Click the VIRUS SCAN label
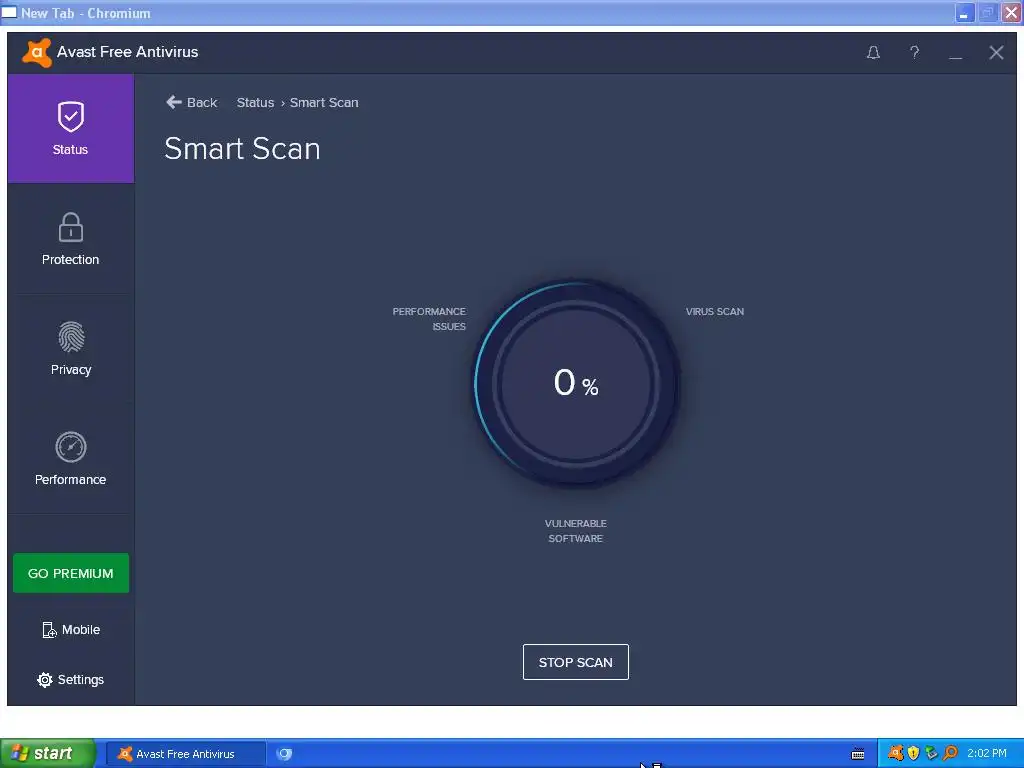Screen dimensions: 1024x768 point(714,312)
